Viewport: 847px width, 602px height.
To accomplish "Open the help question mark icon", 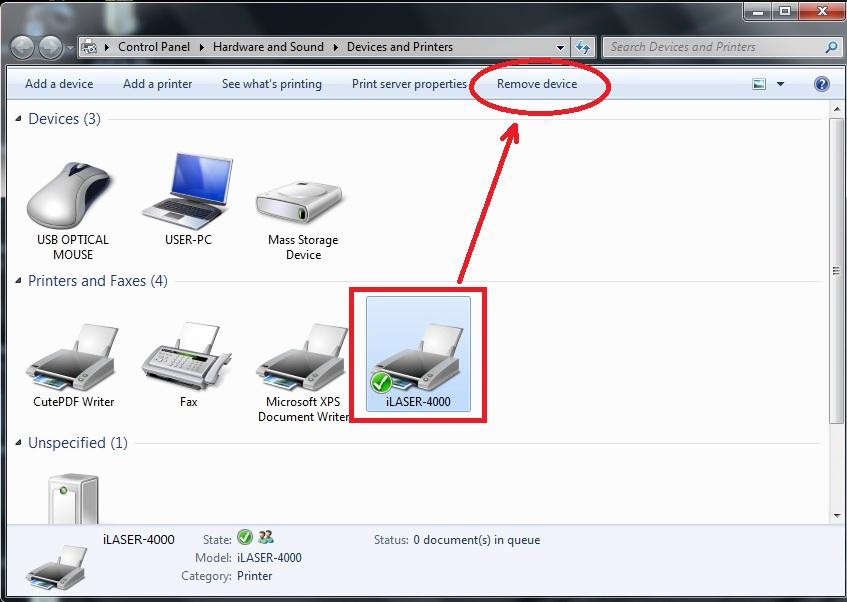I will click(x=822, y=84).
